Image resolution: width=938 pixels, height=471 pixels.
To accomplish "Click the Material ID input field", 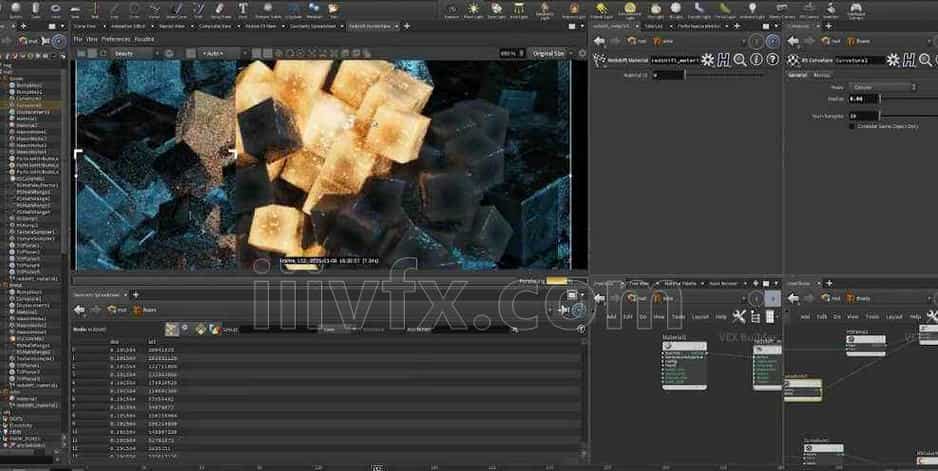I will (668, 75).
